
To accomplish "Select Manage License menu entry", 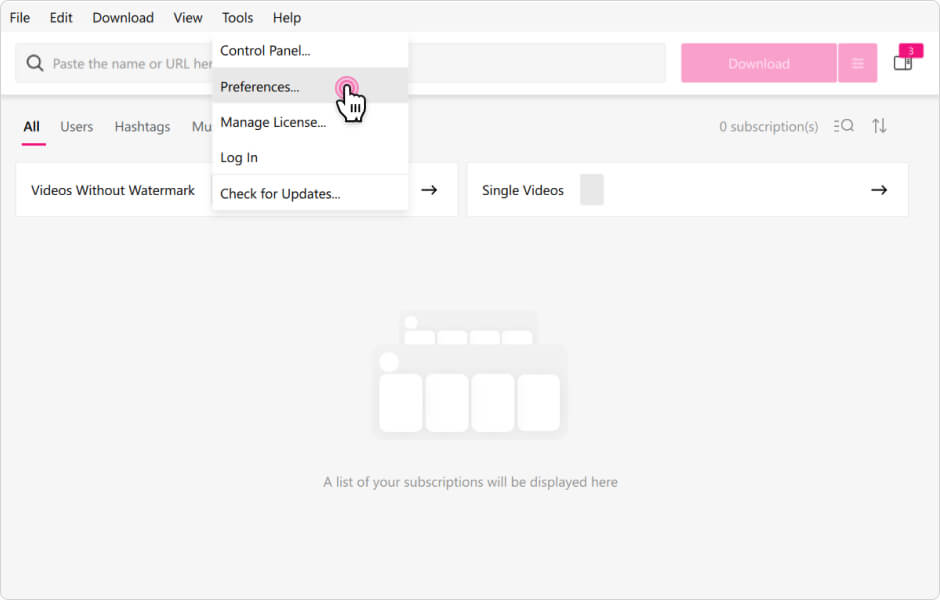I will click(x=273, y=122).
